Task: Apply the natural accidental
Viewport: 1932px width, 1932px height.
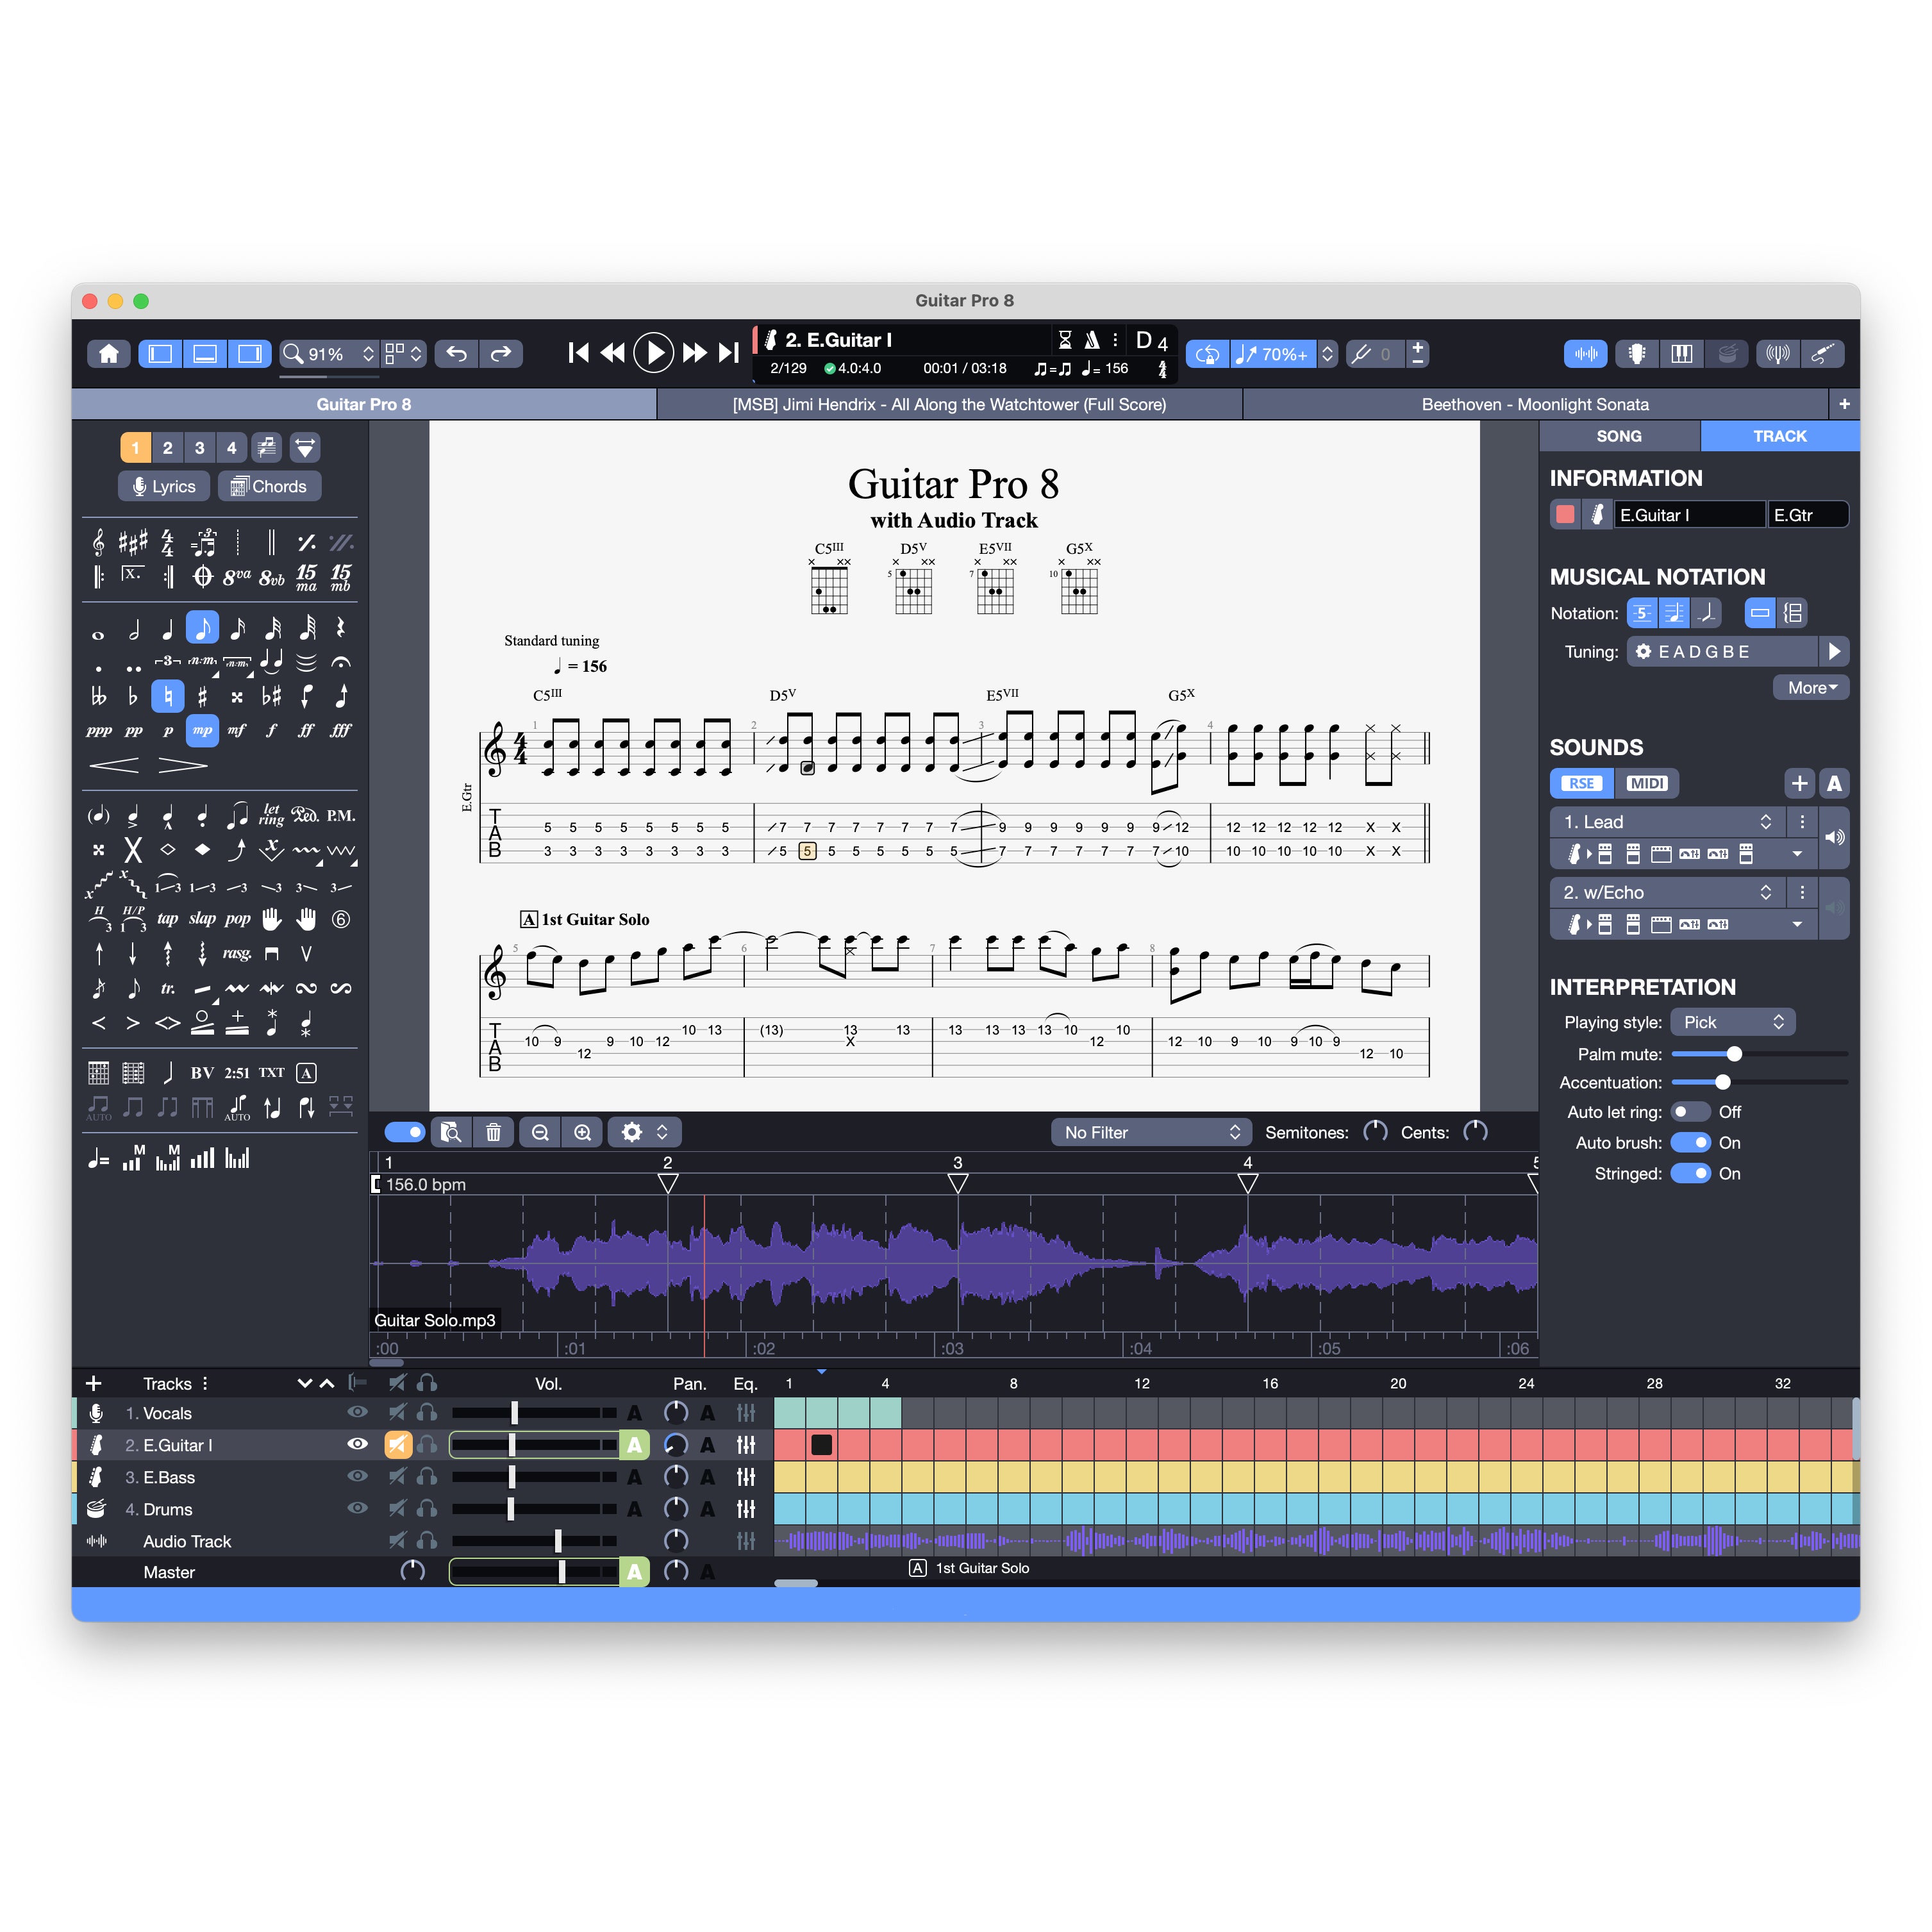Action: click(x=168, y=696)
